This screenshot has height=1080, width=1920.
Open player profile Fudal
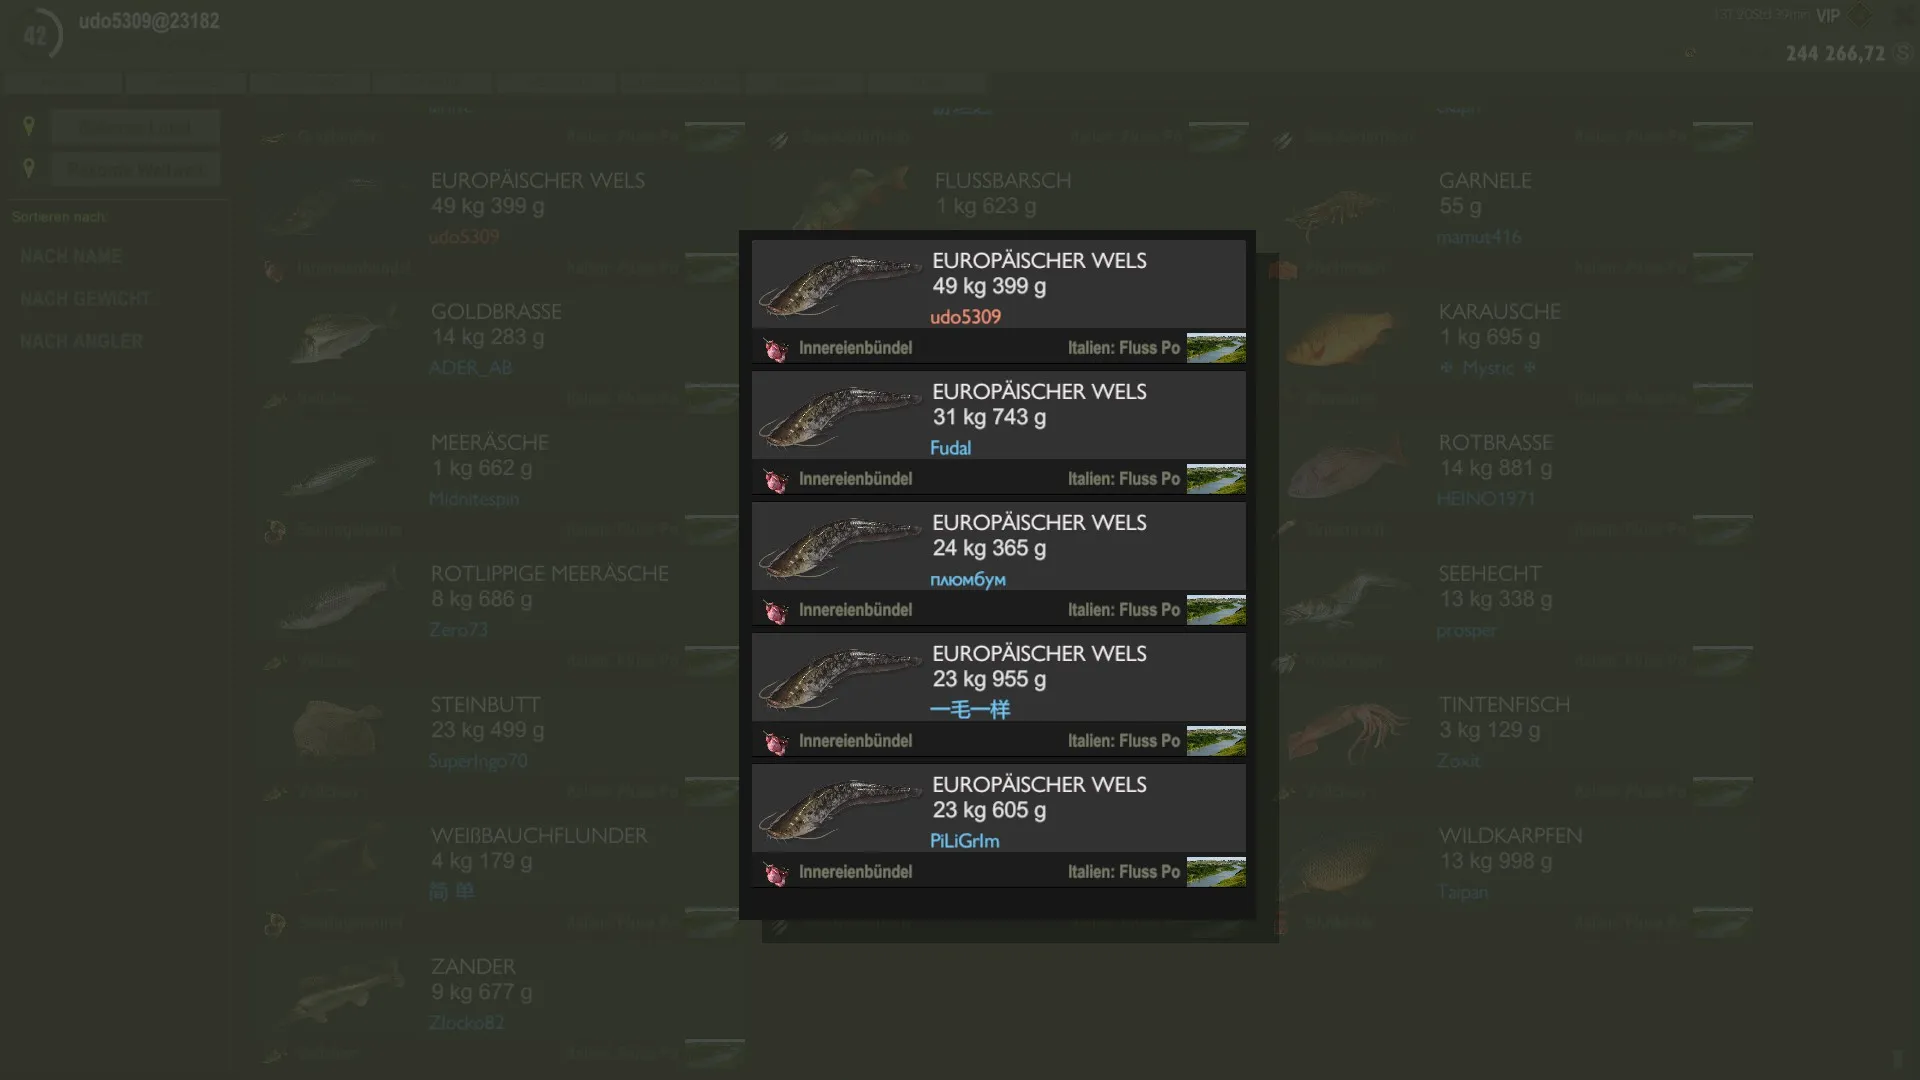[950, 448]
